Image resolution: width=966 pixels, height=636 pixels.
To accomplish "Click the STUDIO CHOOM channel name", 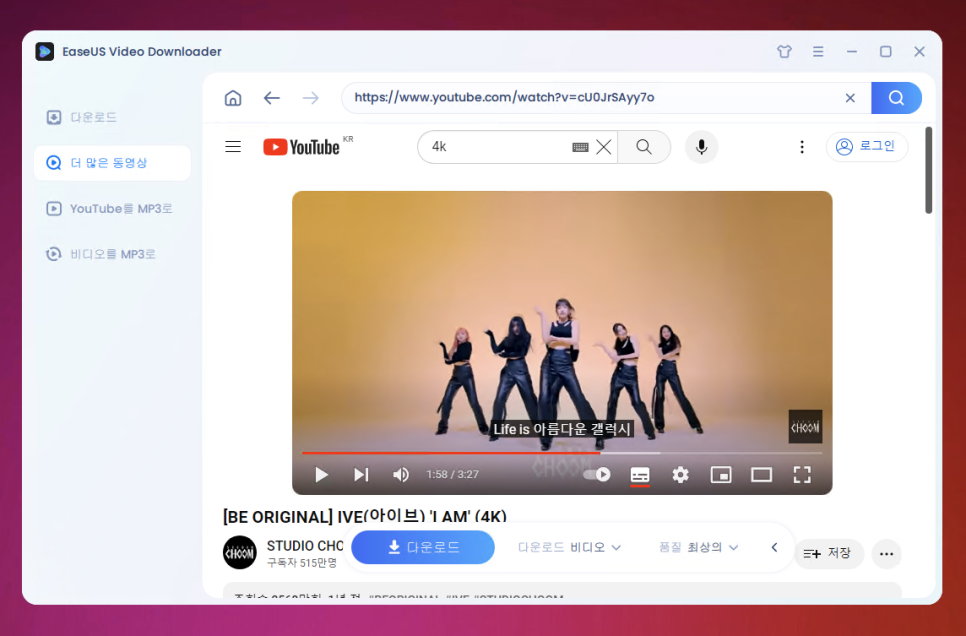I will coord(305,546).
